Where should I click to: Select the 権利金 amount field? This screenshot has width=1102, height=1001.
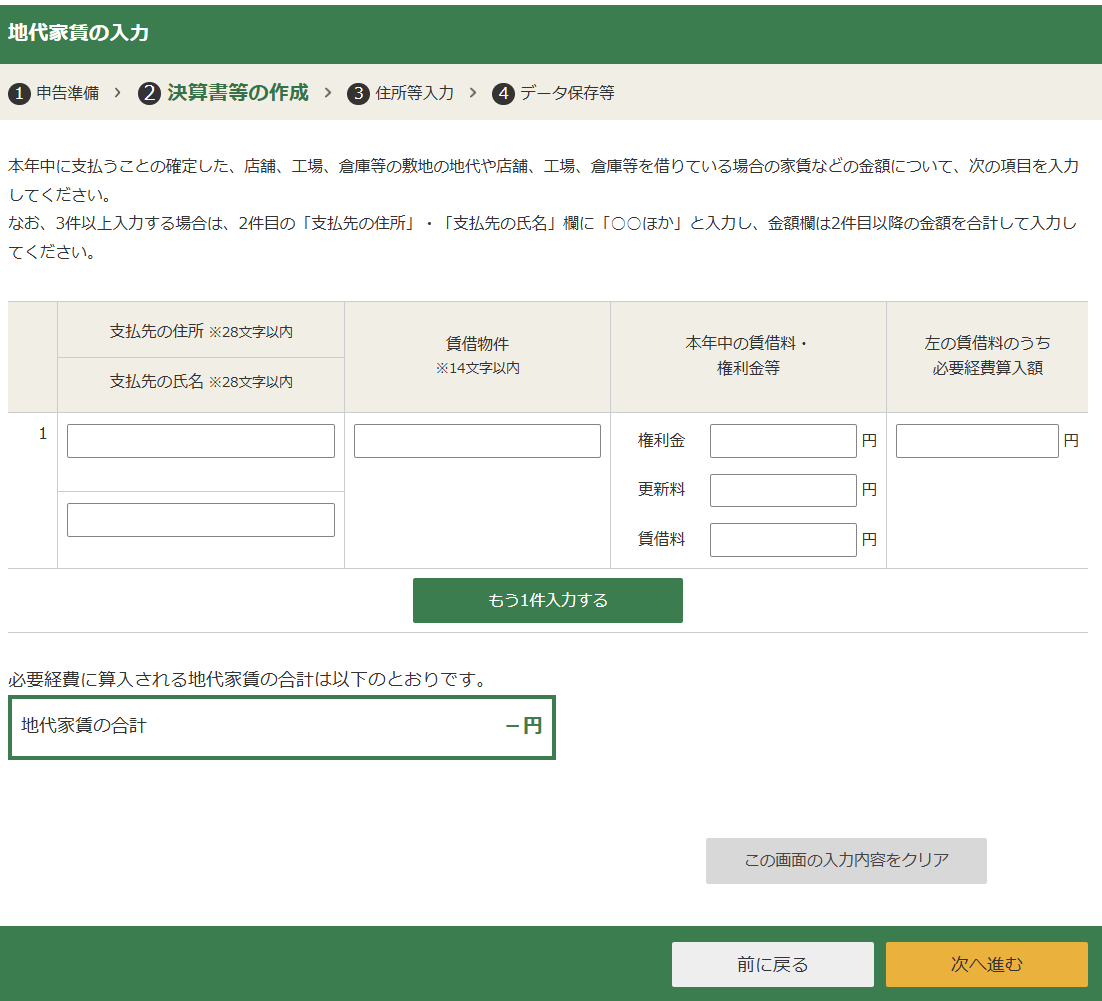tap(783, 441)
